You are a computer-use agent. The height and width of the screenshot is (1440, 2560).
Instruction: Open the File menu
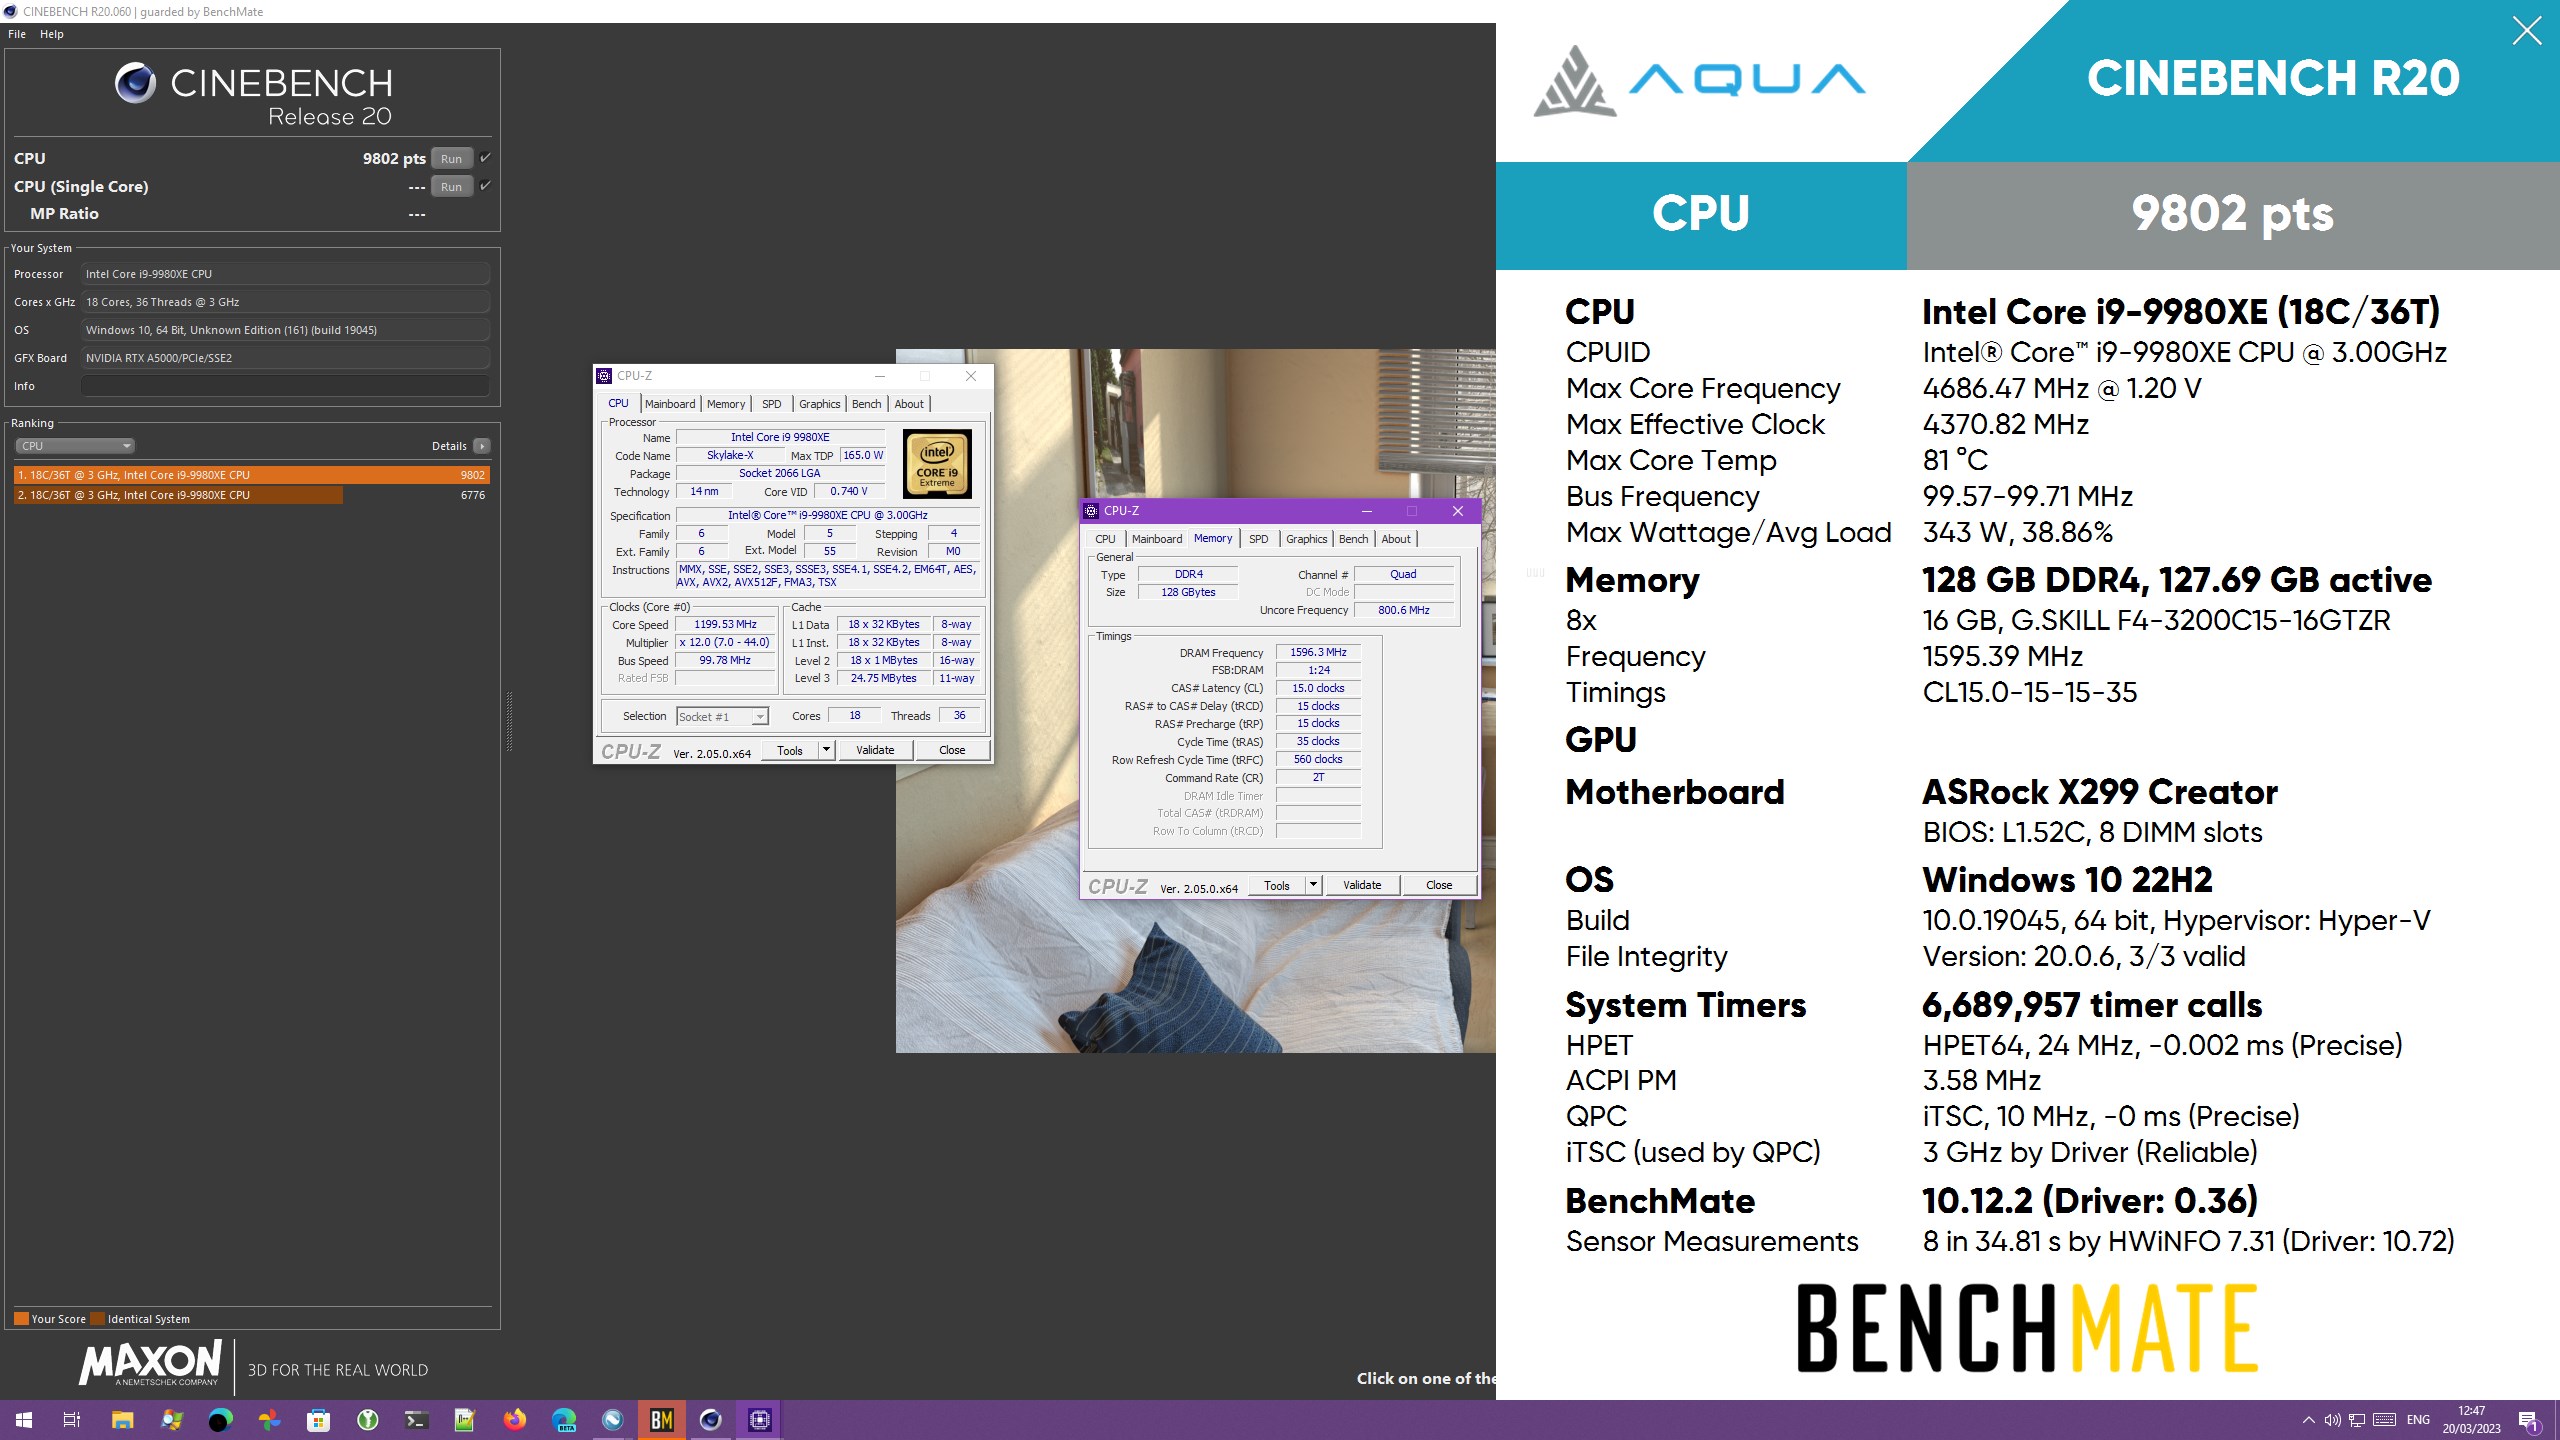pyautogui.click(x=17, y=34)
